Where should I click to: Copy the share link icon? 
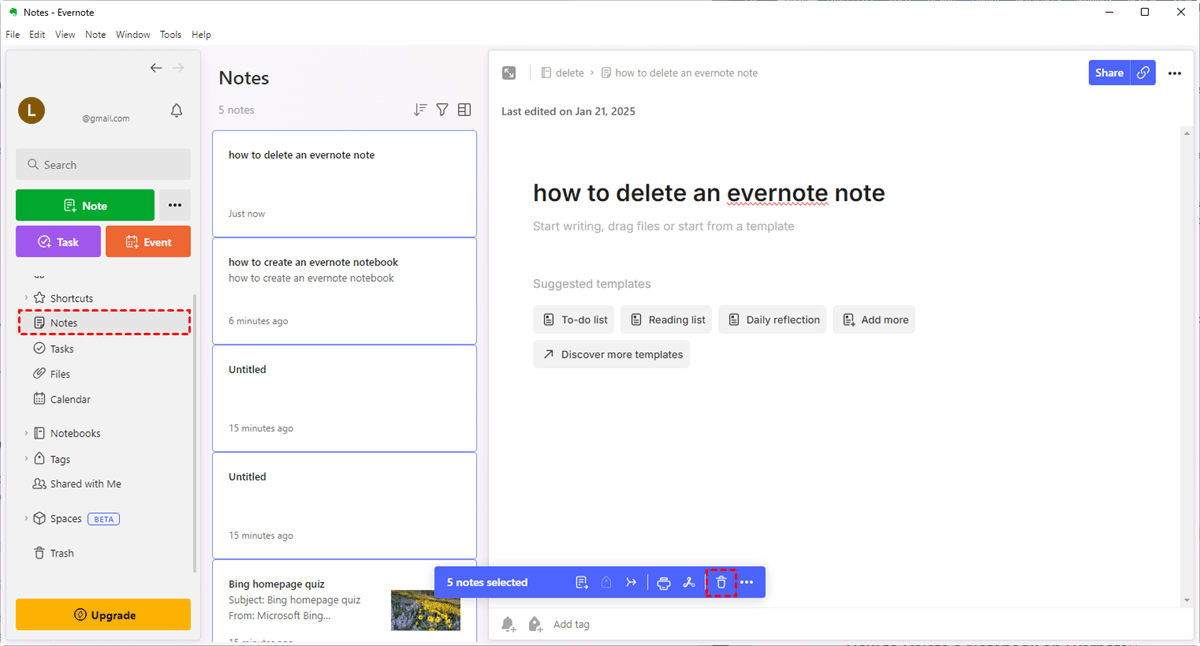tap(1143, 73)
